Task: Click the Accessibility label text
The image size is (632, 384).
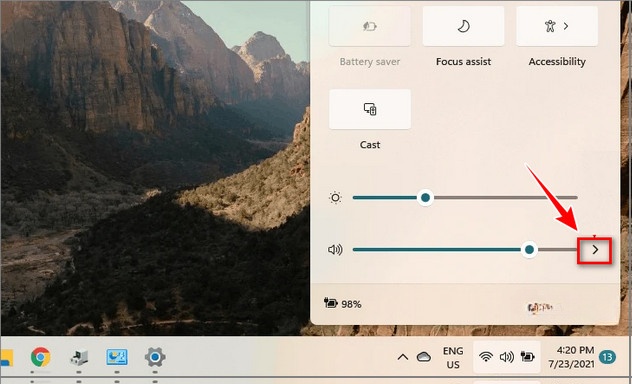Action: pos(557,62)
